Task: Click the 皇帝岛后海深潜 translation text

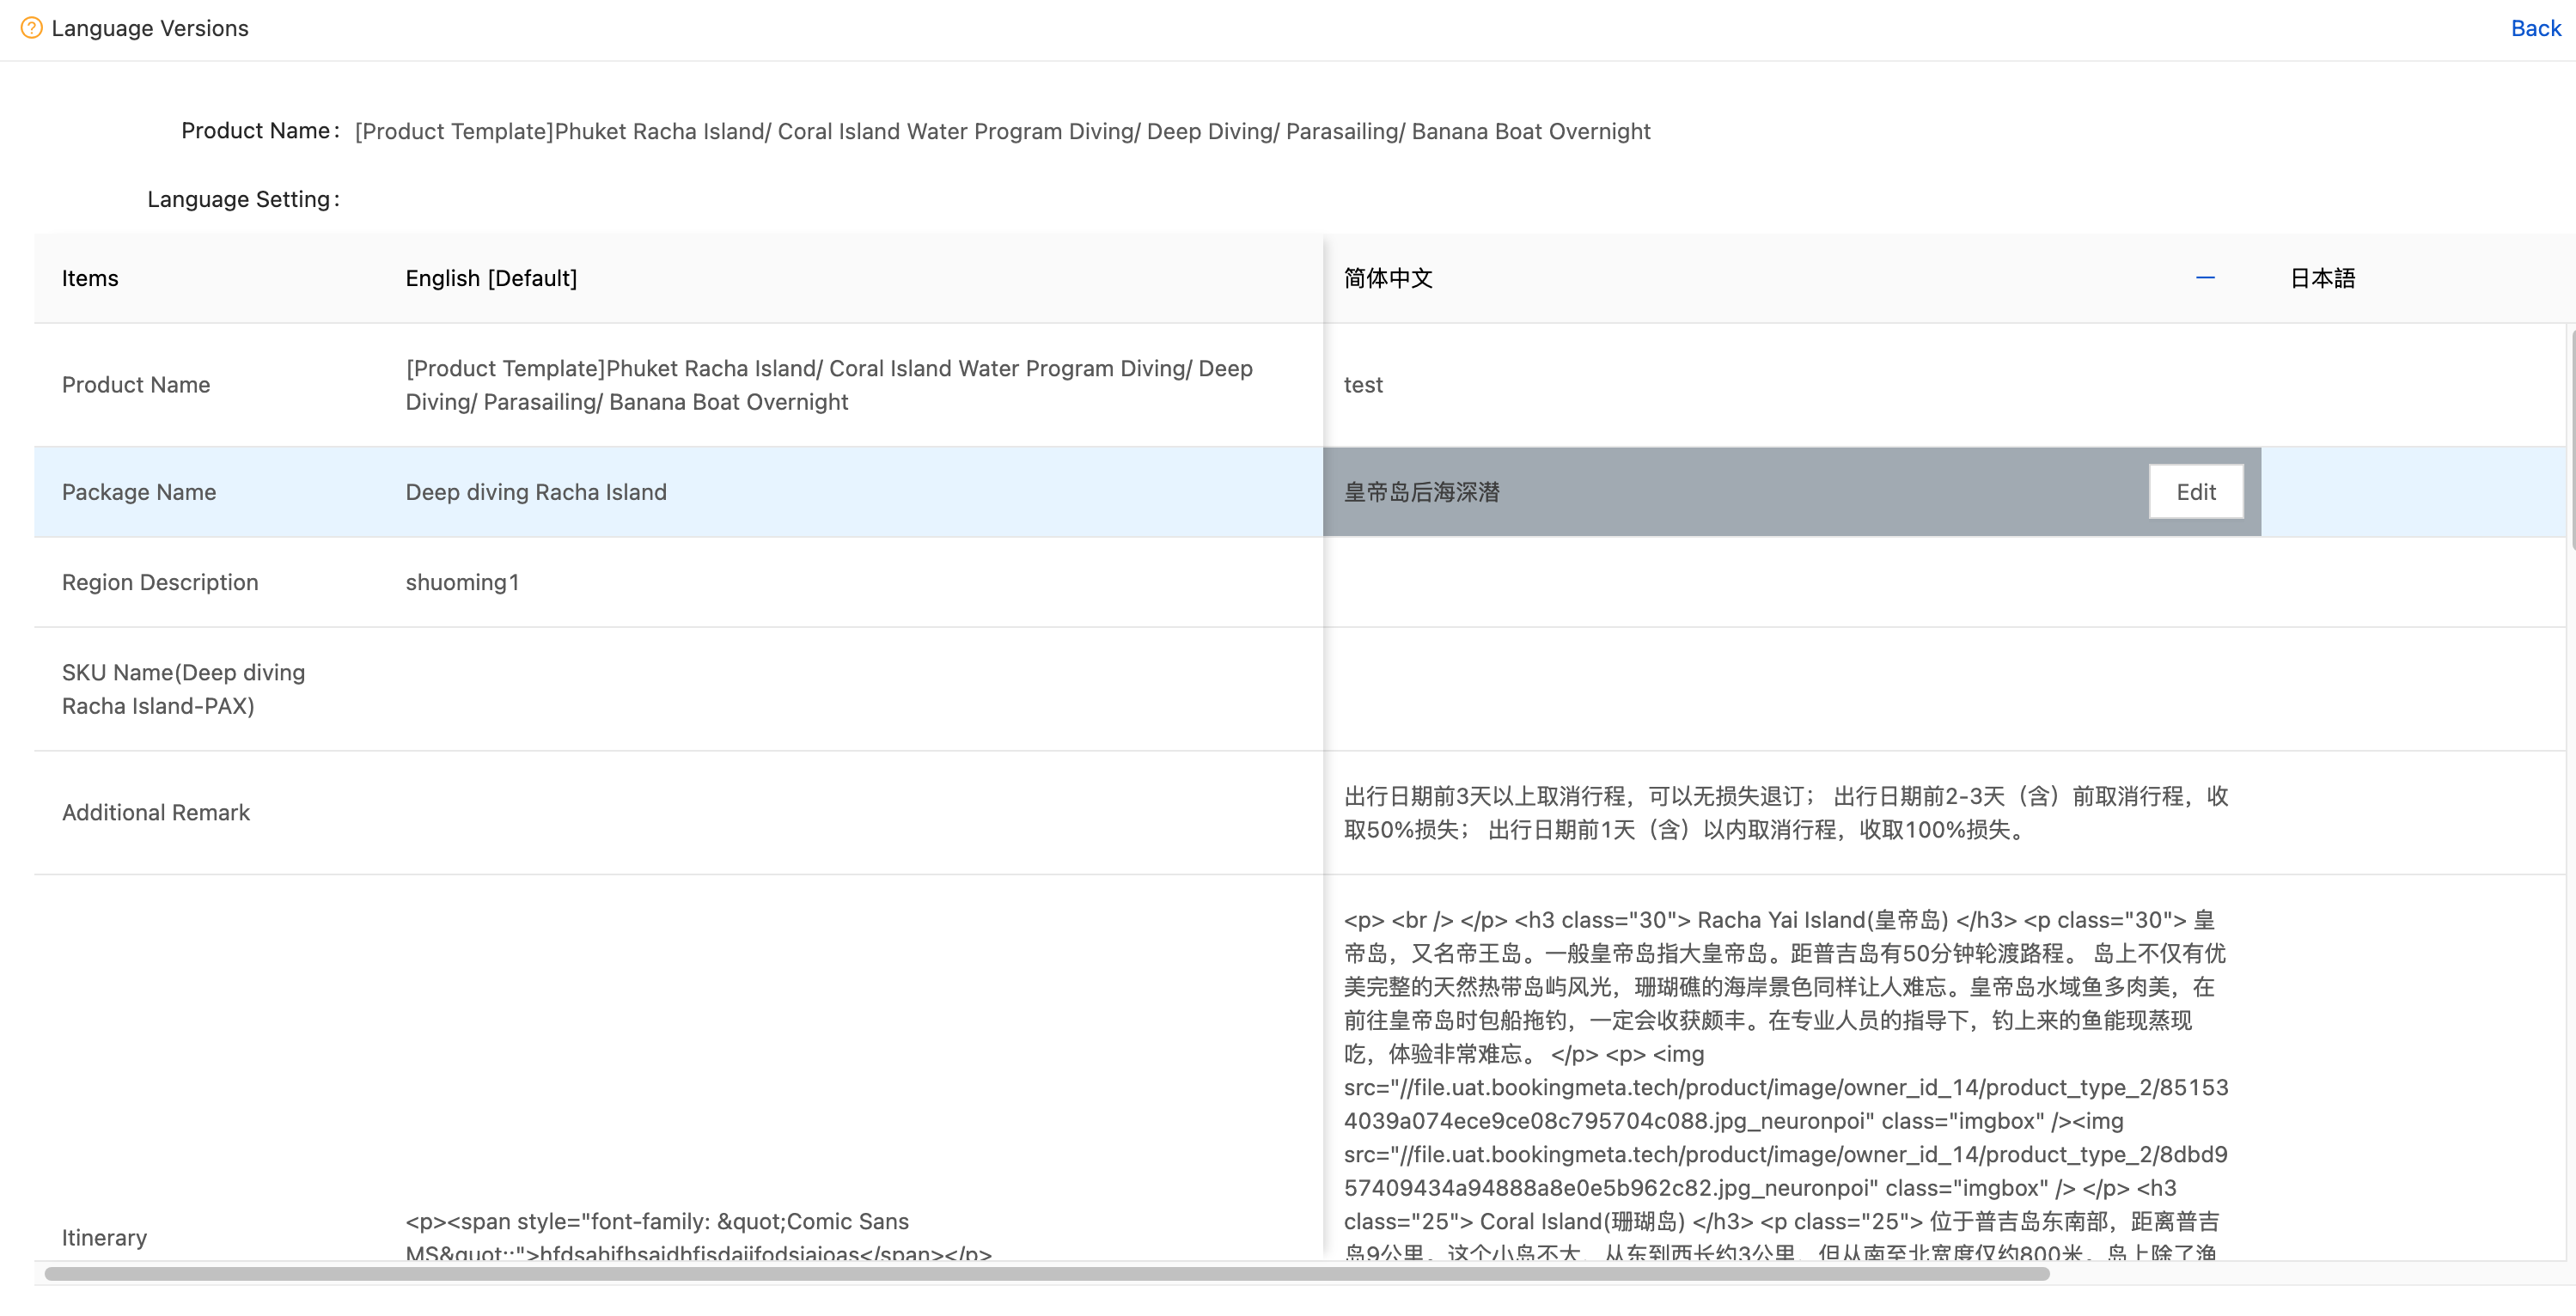Action: 1421,492
